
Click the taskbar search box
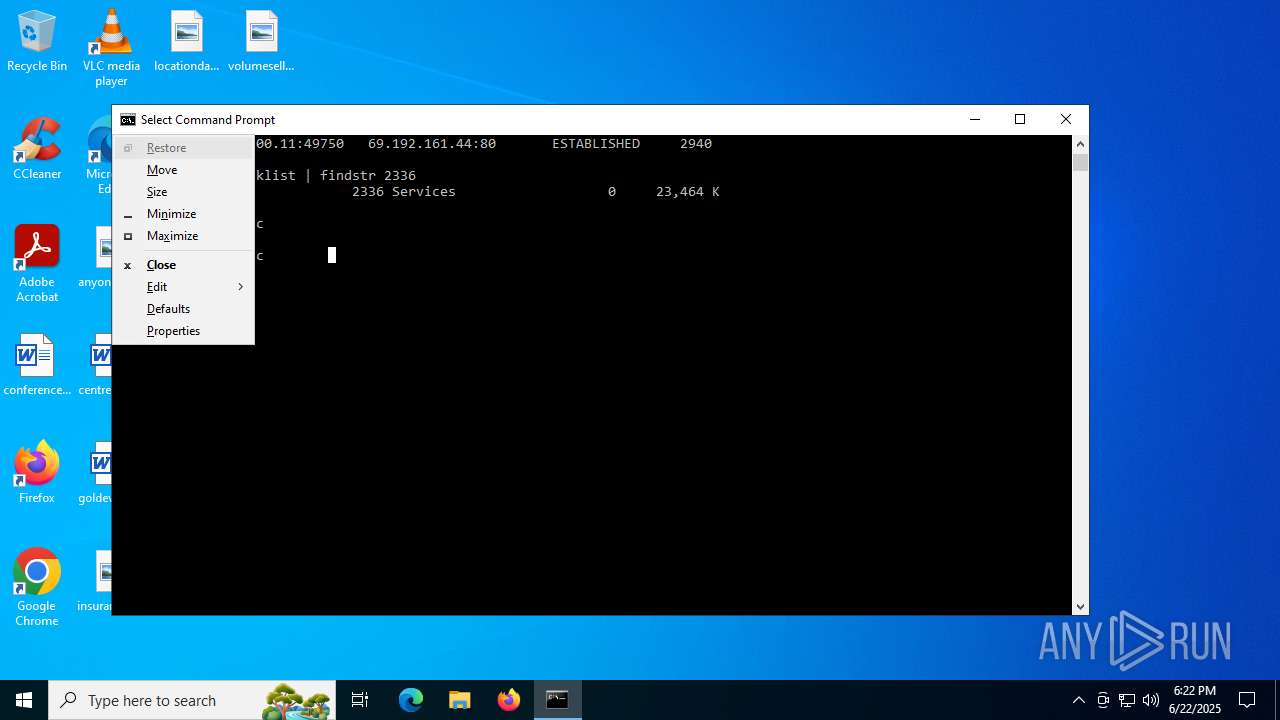point(192,700)
